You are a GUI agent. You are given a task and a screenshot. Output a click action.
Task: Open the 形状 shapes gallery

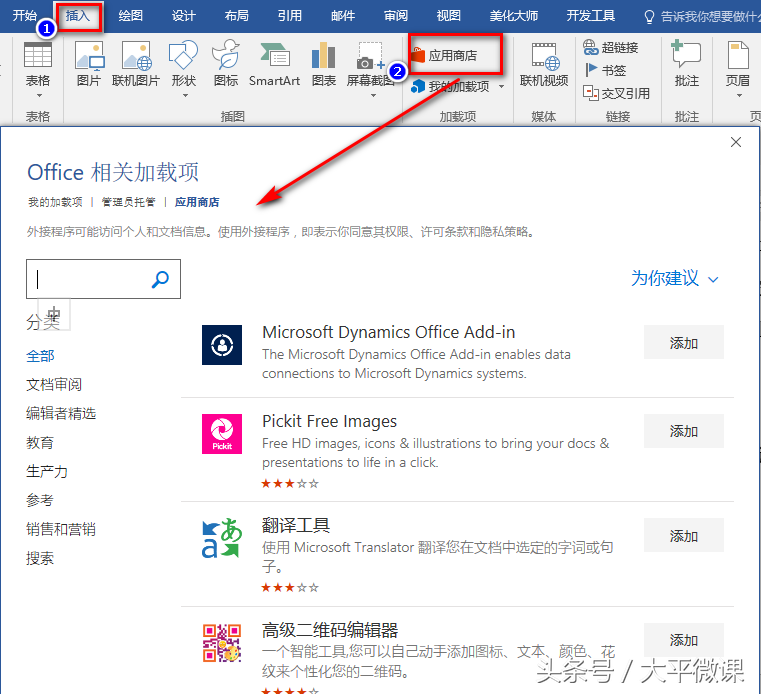(x=183, y=69)
